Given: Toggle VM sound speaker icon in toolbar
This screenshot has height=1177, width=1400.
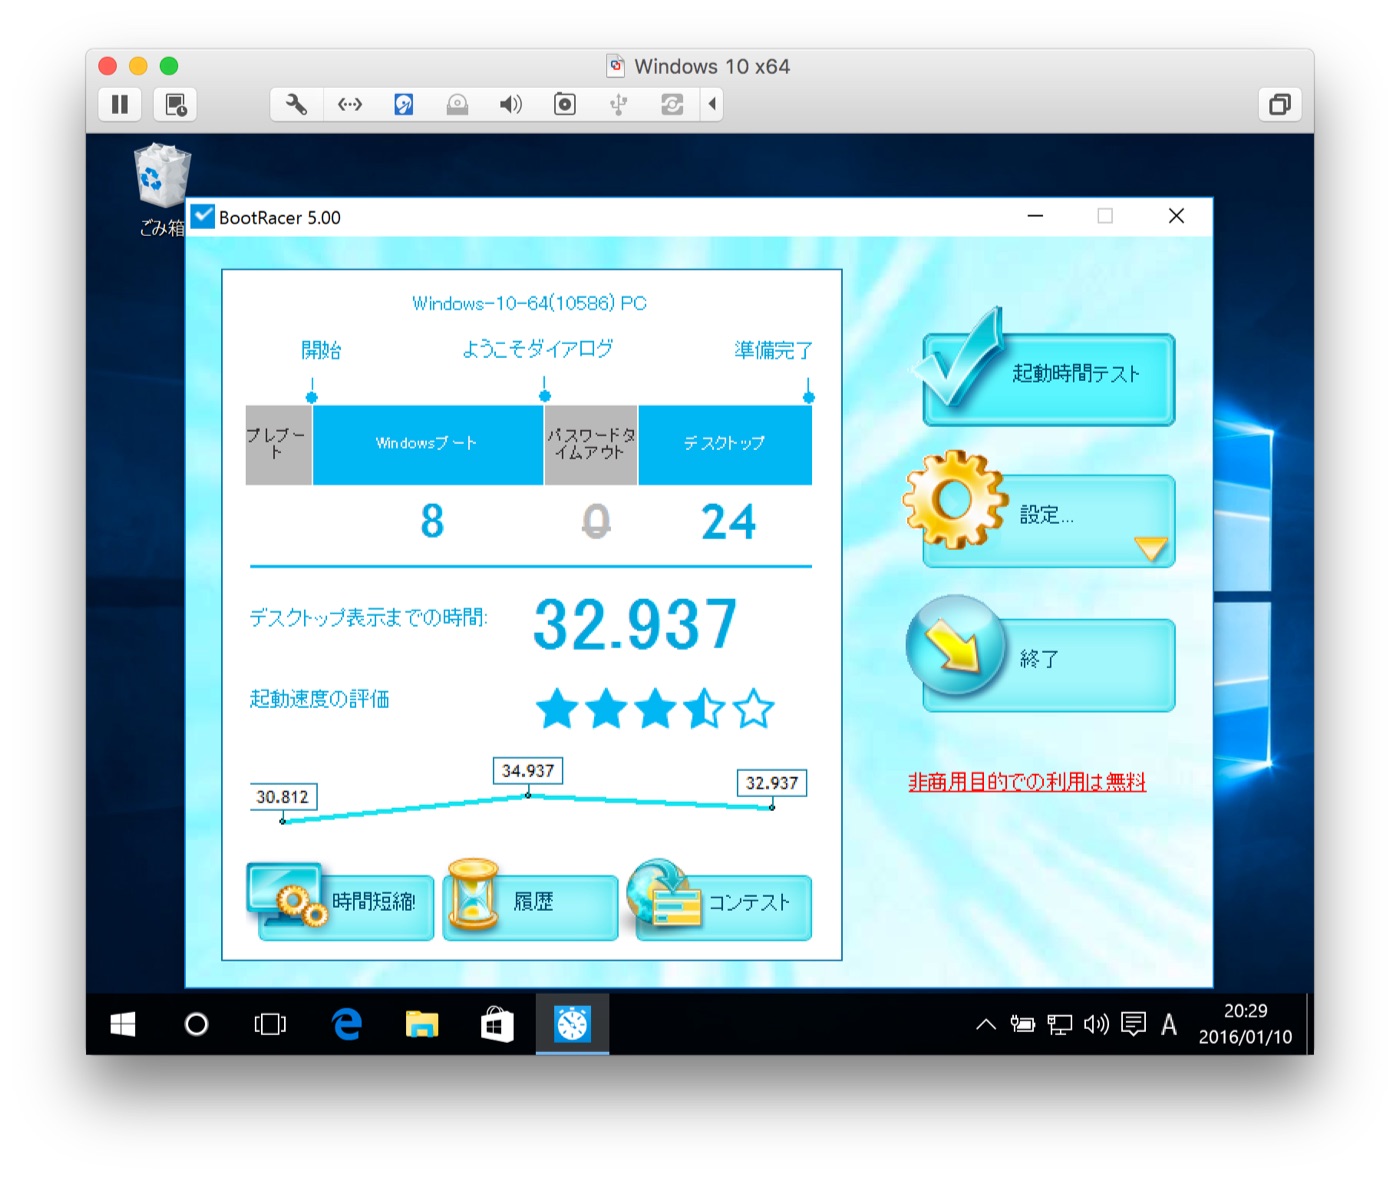Looking at the screenshot, I should coord(511,104).
